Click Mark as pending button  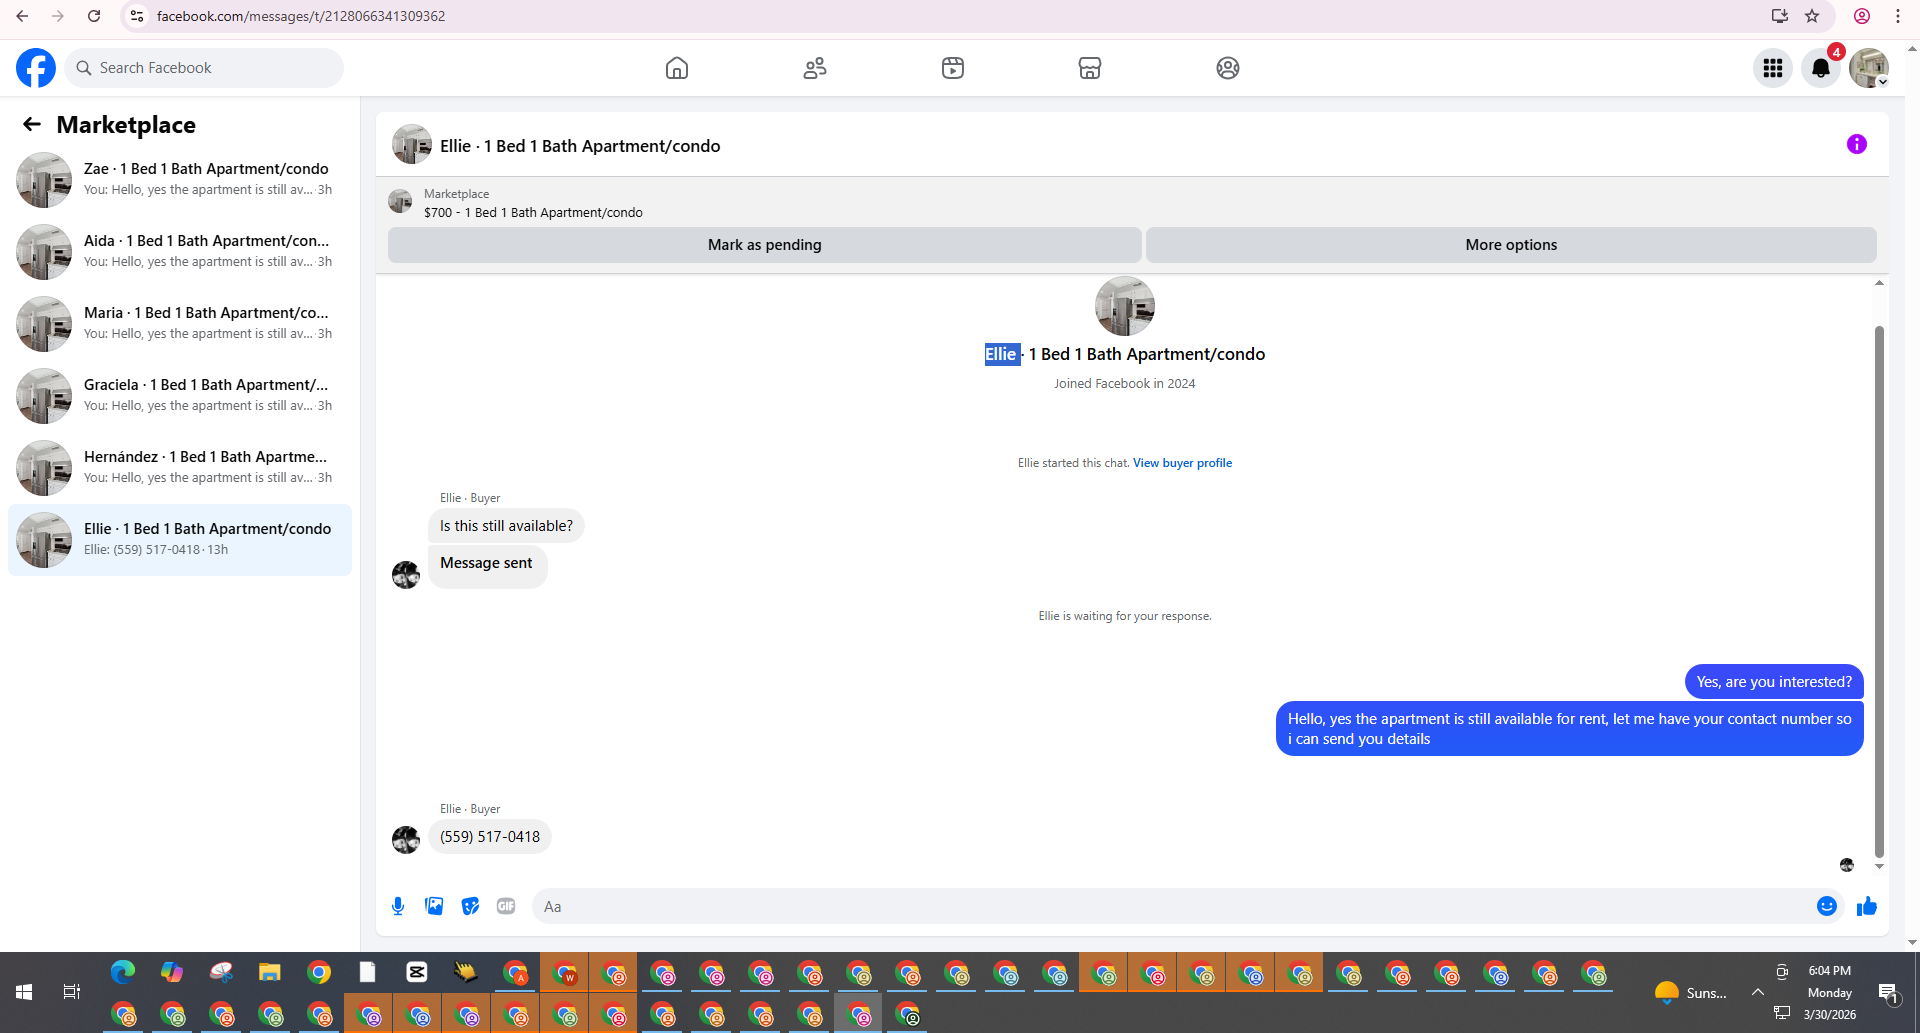(765, 245)
